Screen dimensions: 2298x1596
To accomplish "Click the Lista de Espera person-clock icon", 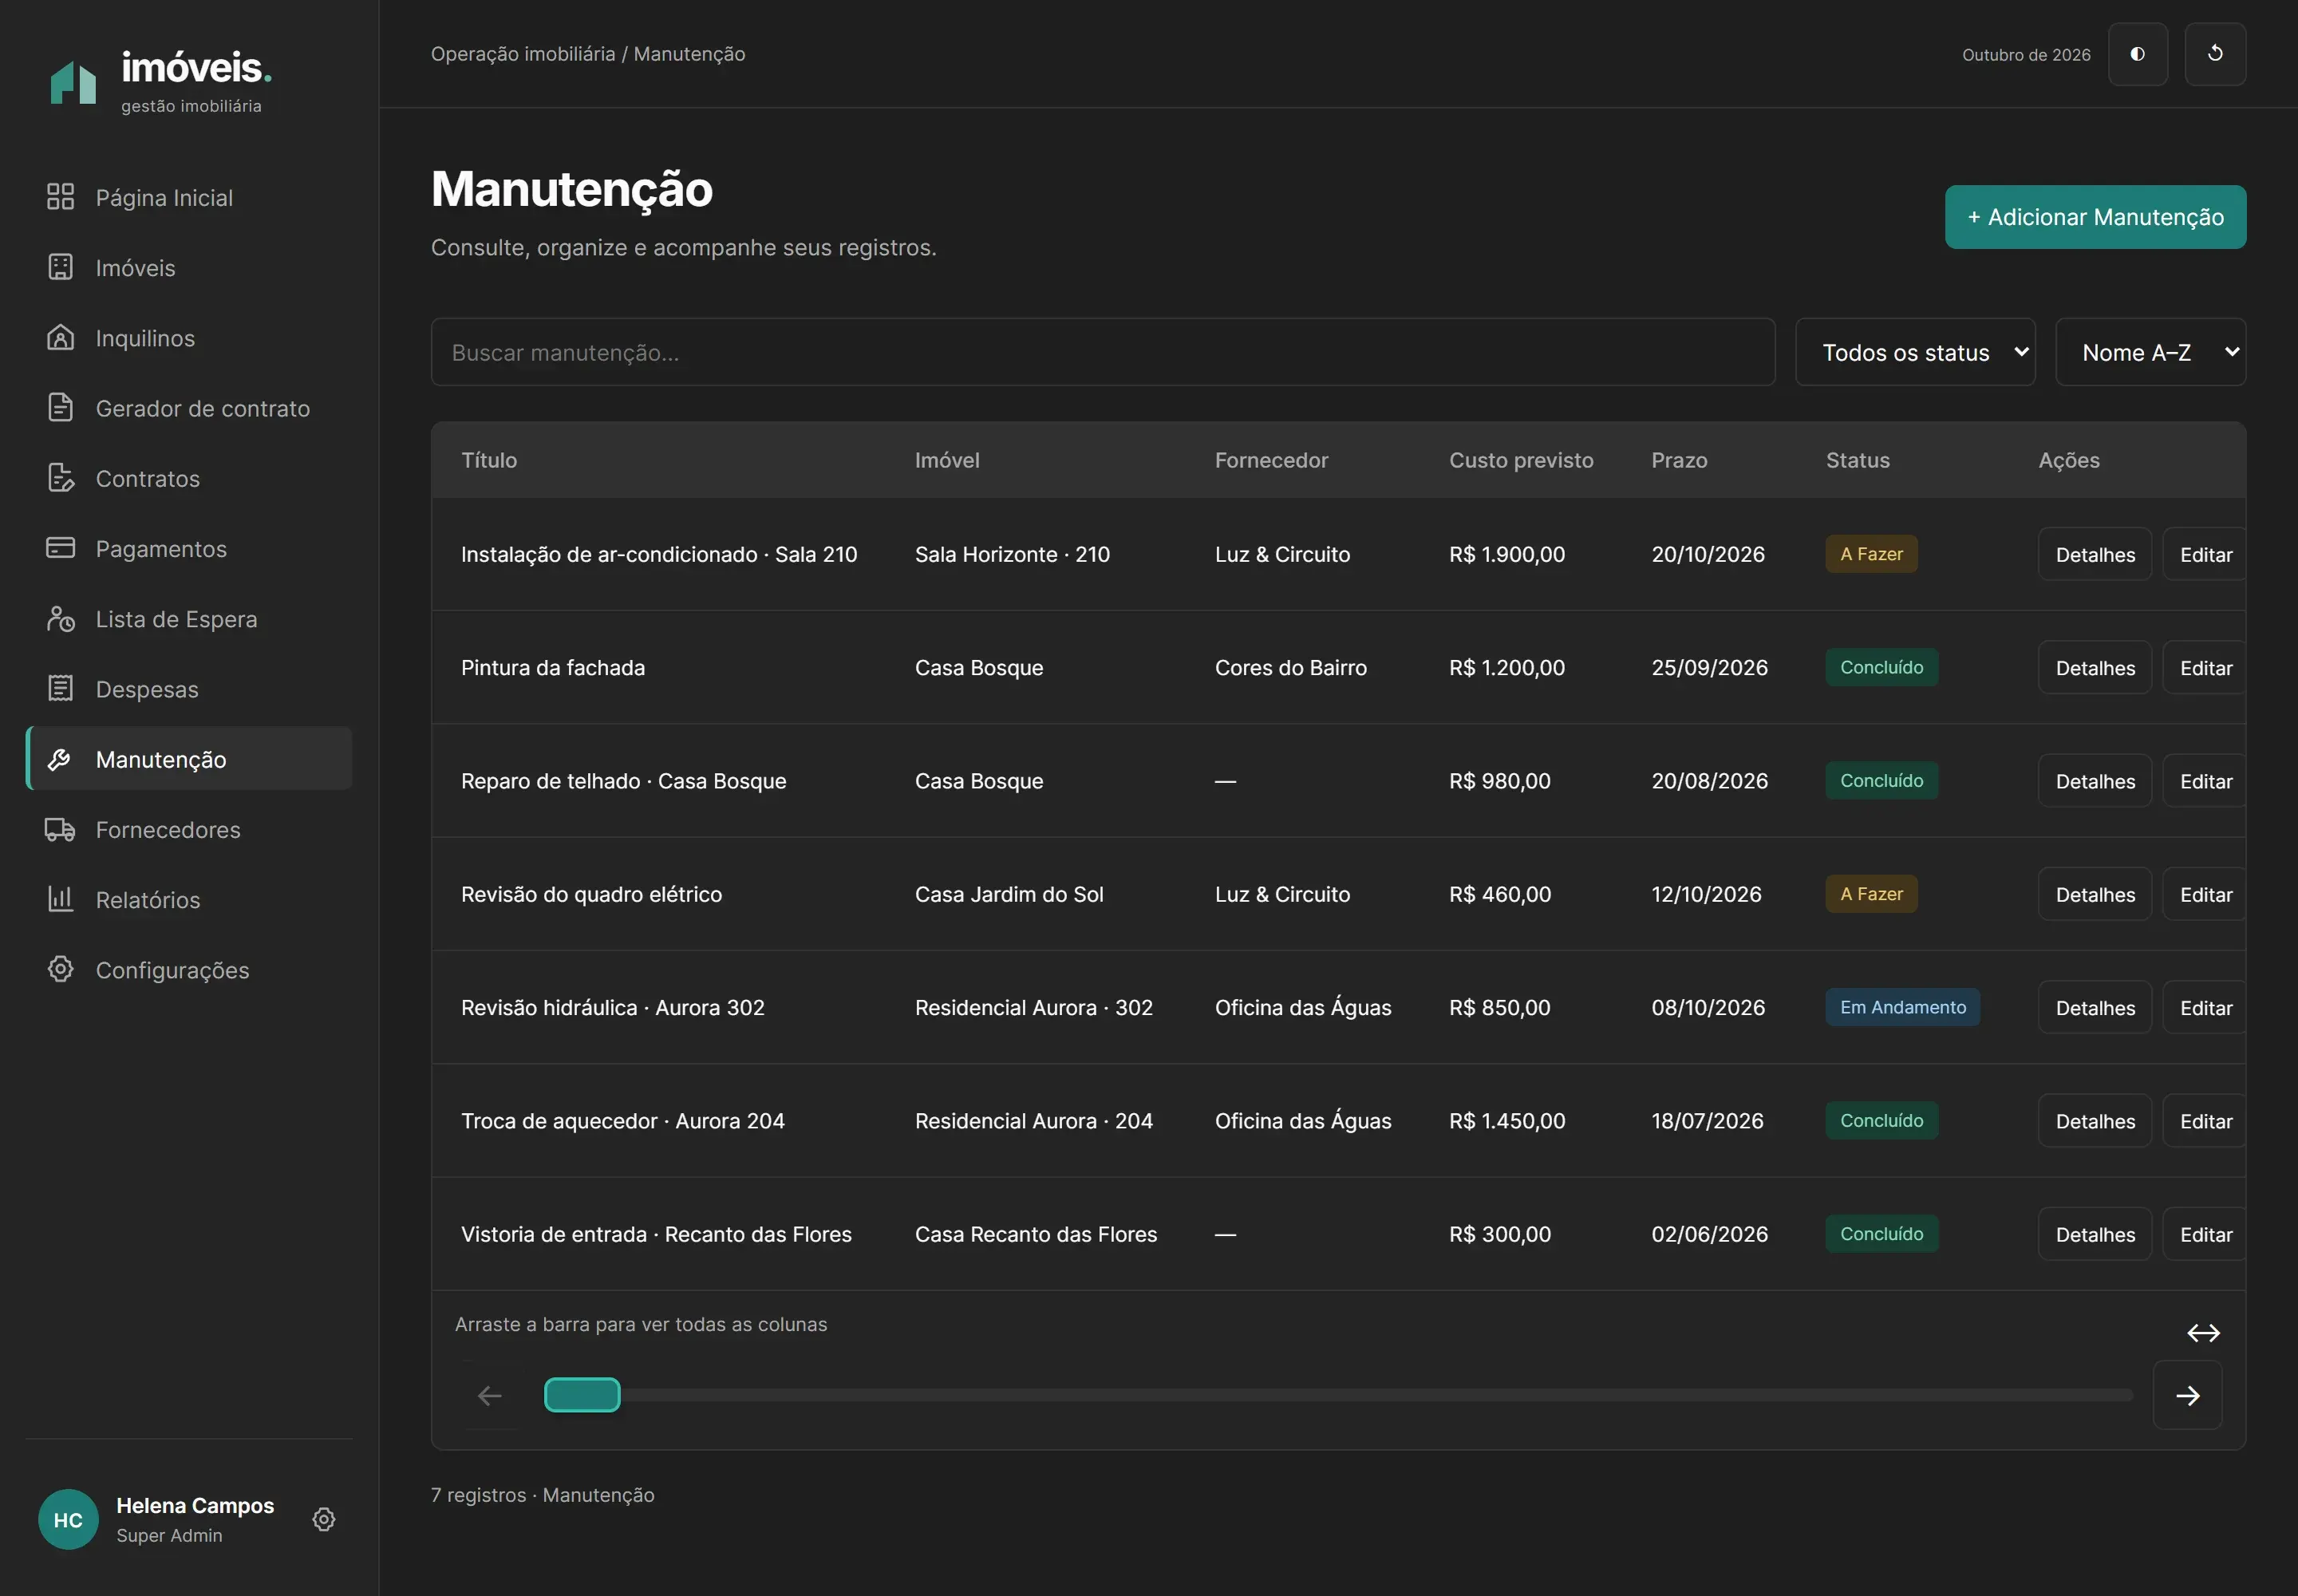I will point(61,618).
